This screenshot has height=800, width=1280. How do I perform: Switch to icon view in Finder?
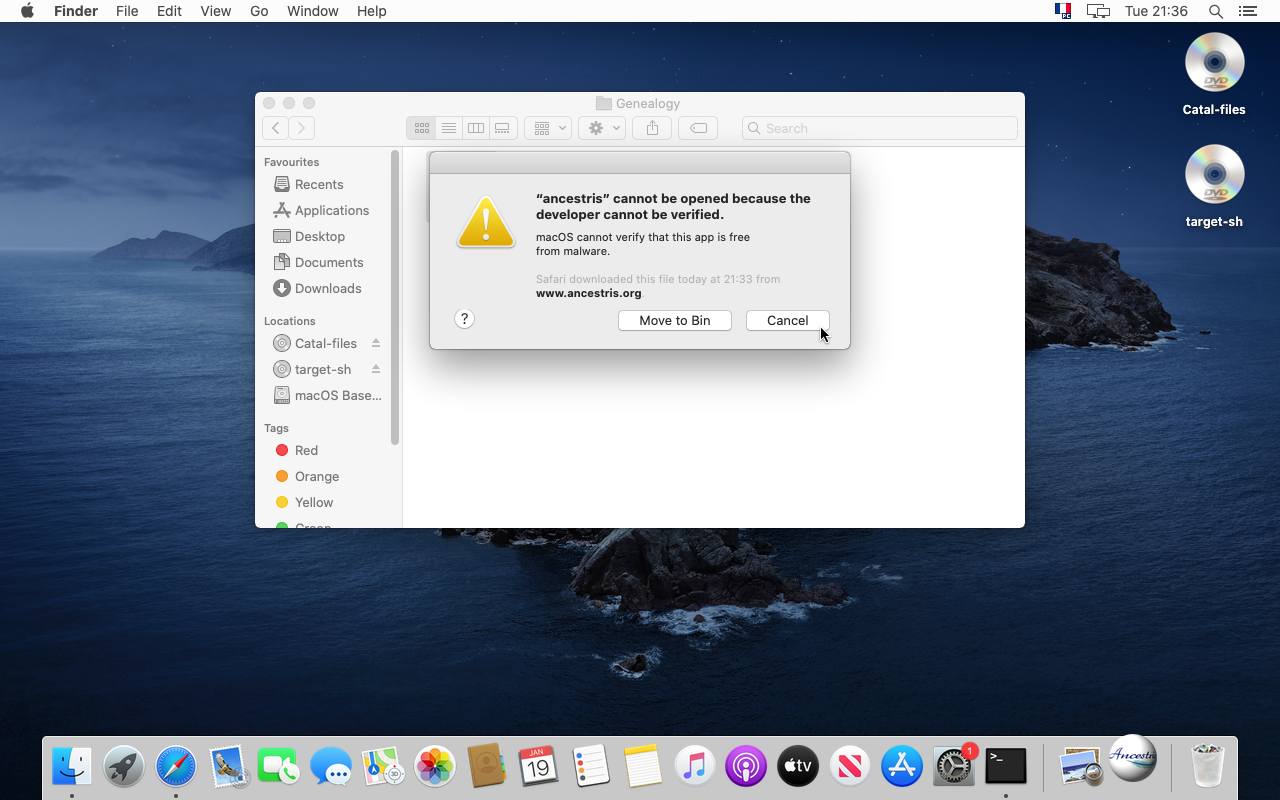point(421,128)
